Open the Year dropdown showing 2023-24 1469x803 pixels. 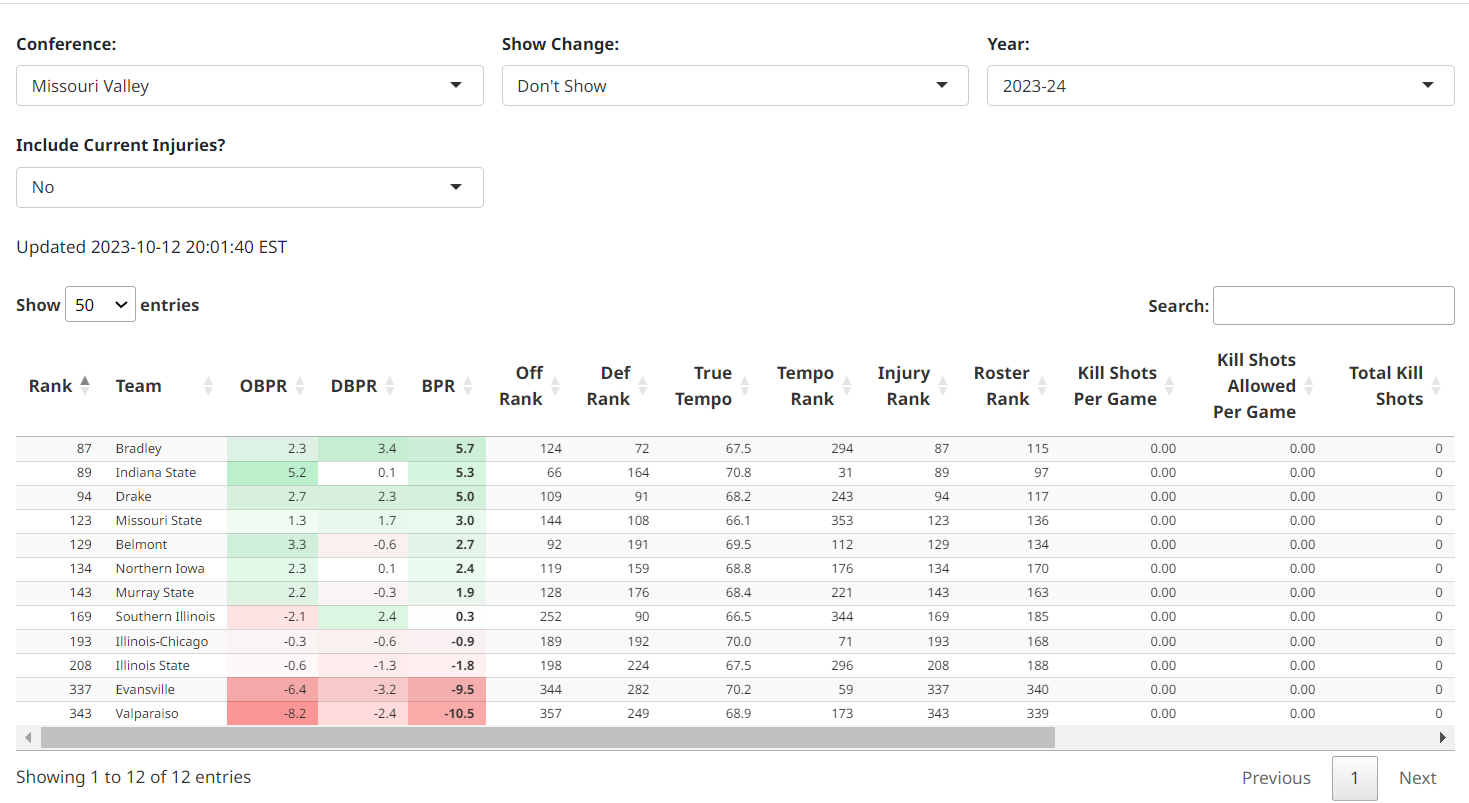pyautogui.click(x=1221, y=86)
